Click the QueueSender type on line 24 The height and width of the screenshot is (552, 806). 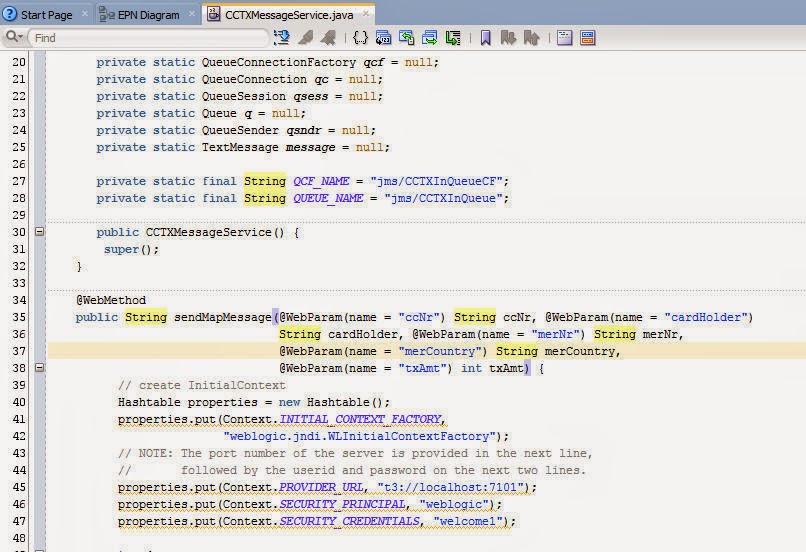[240, 130]
